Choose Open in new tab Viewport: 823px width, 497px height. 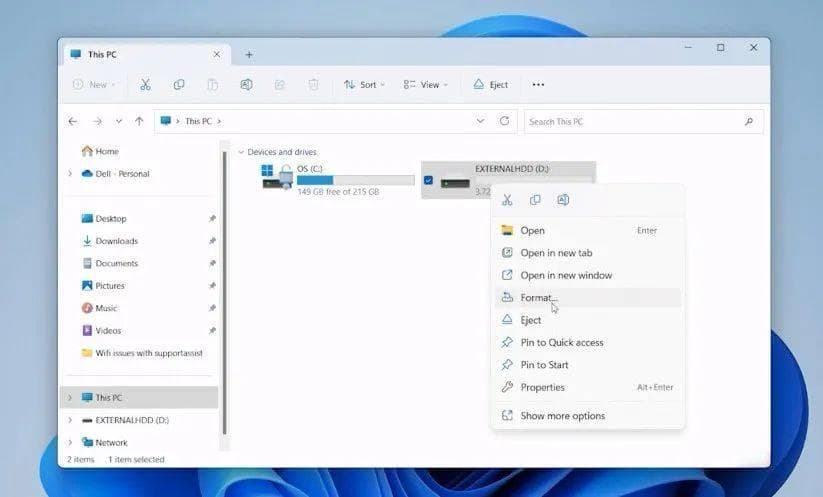click(x=588, y=253)
